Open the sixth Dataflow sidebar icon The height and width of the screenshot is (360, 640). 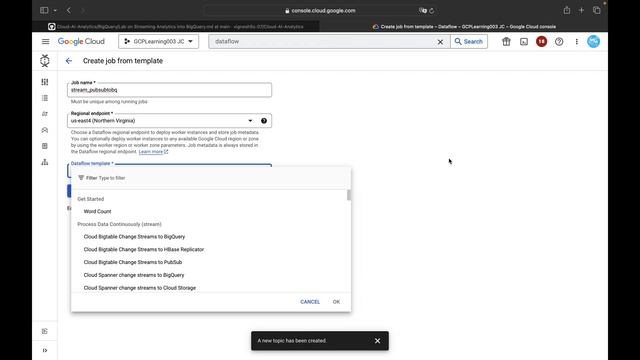click(45, 162)
